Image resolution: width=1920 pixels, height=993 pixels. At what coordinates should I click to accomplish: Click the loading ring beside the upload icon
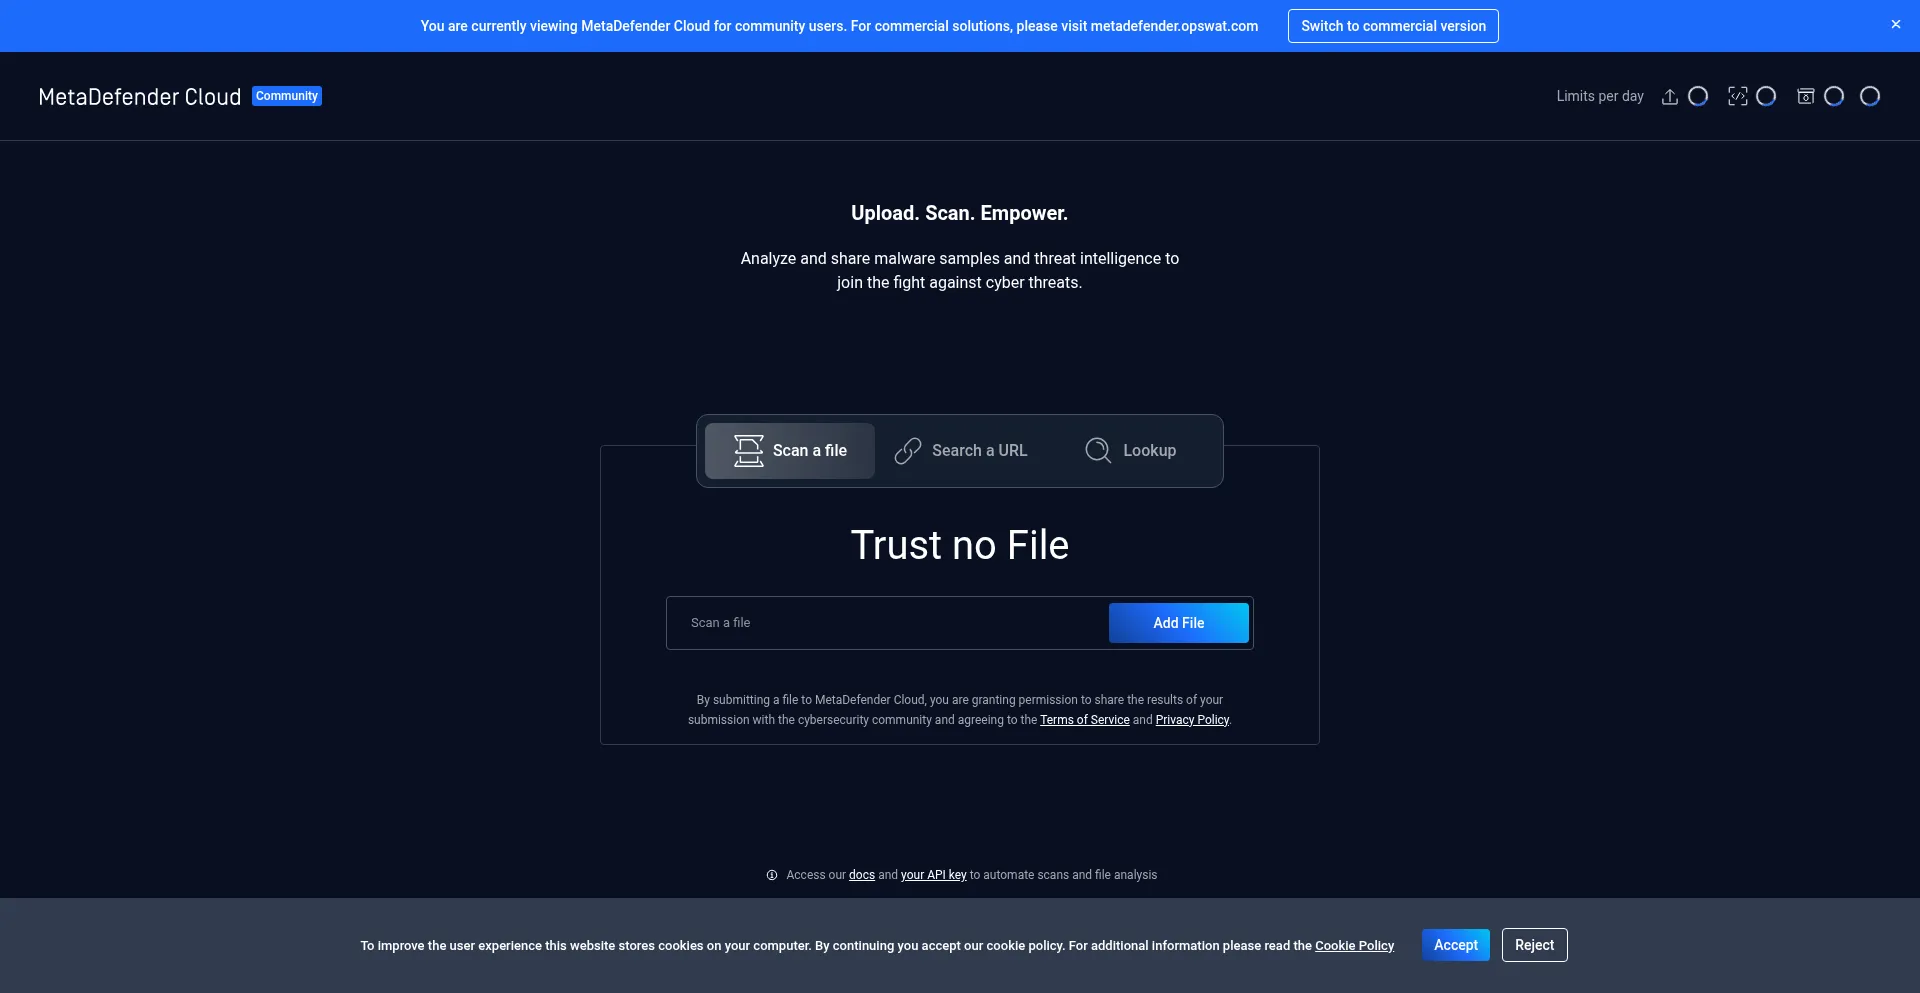point(1698,96)
